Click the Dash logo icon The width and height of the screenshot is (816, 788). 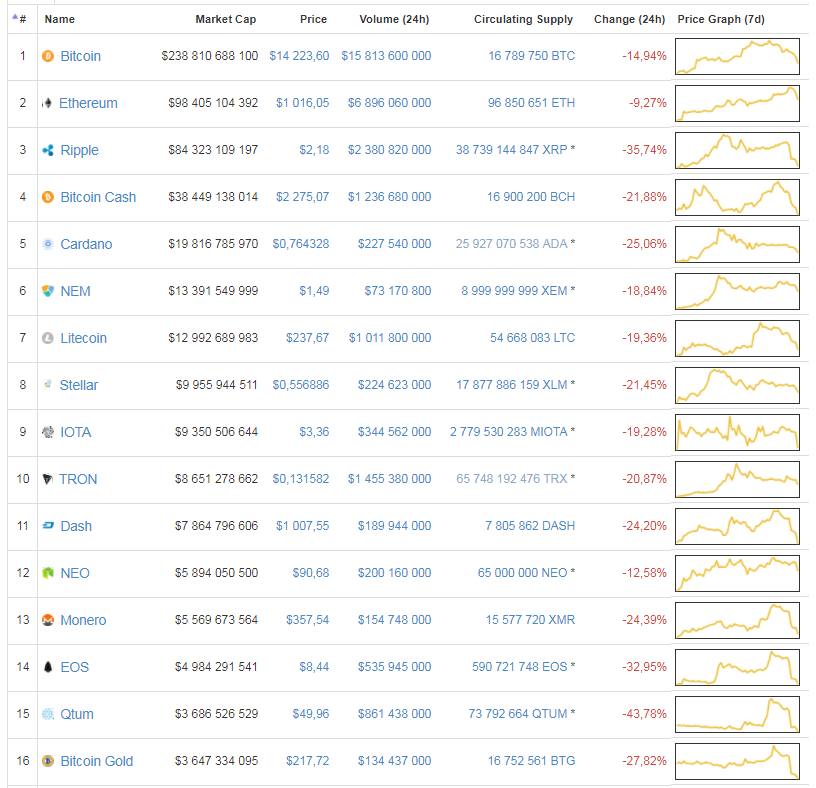(x=48, y=526)
